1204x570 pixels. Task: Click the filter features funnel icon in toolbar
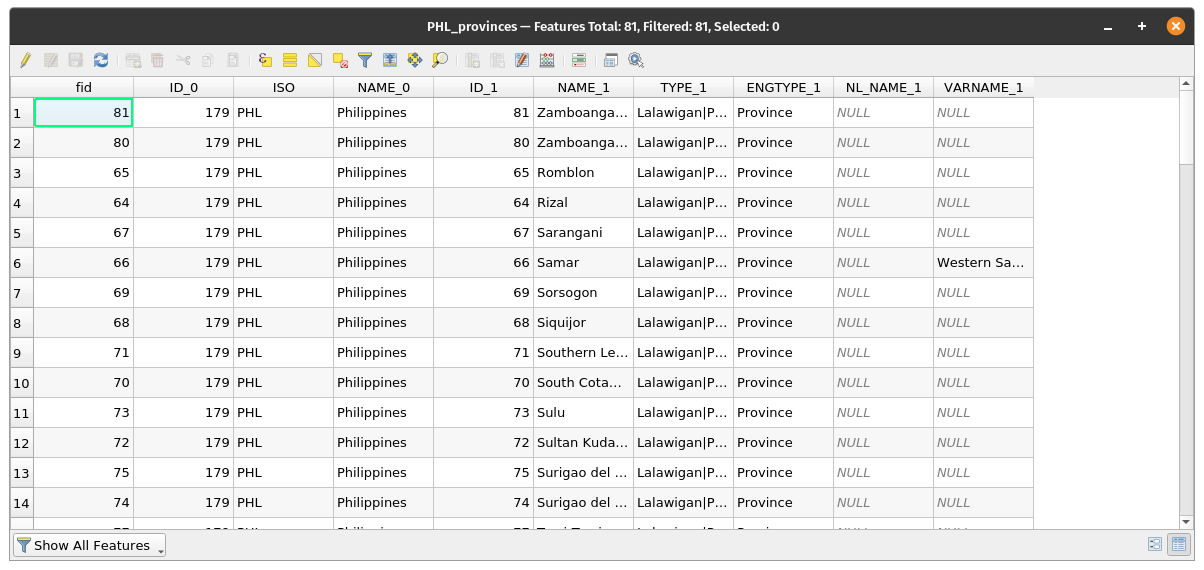point(365,60)
